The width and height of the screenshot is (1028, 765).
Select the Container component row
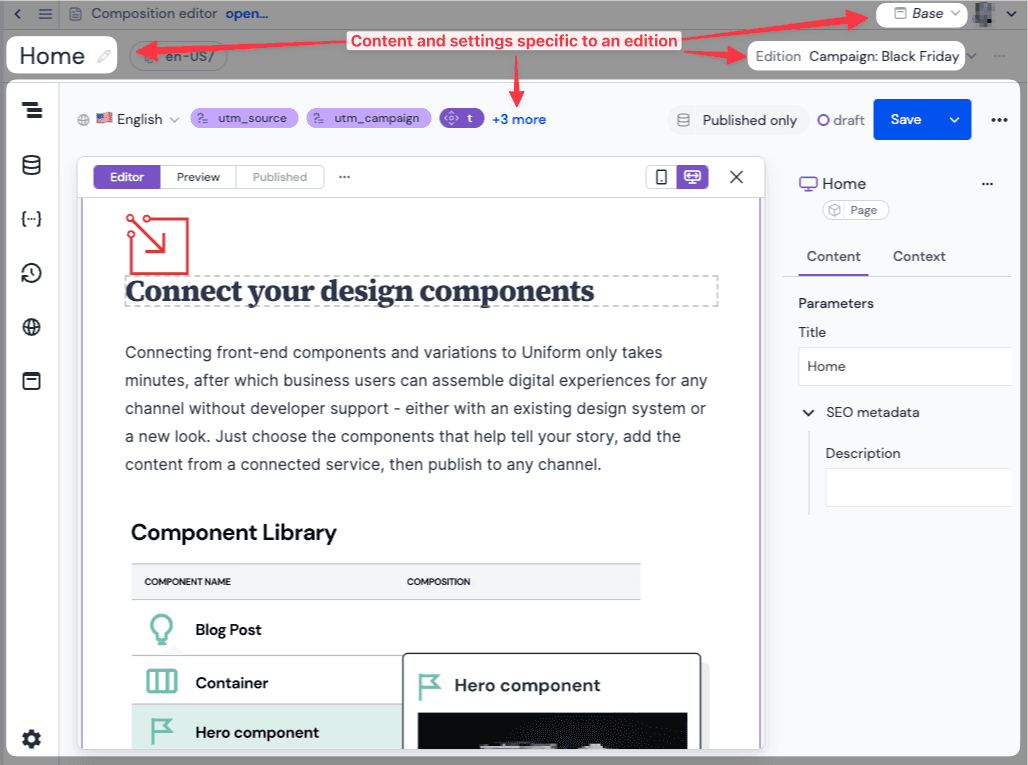pos(267,682)
